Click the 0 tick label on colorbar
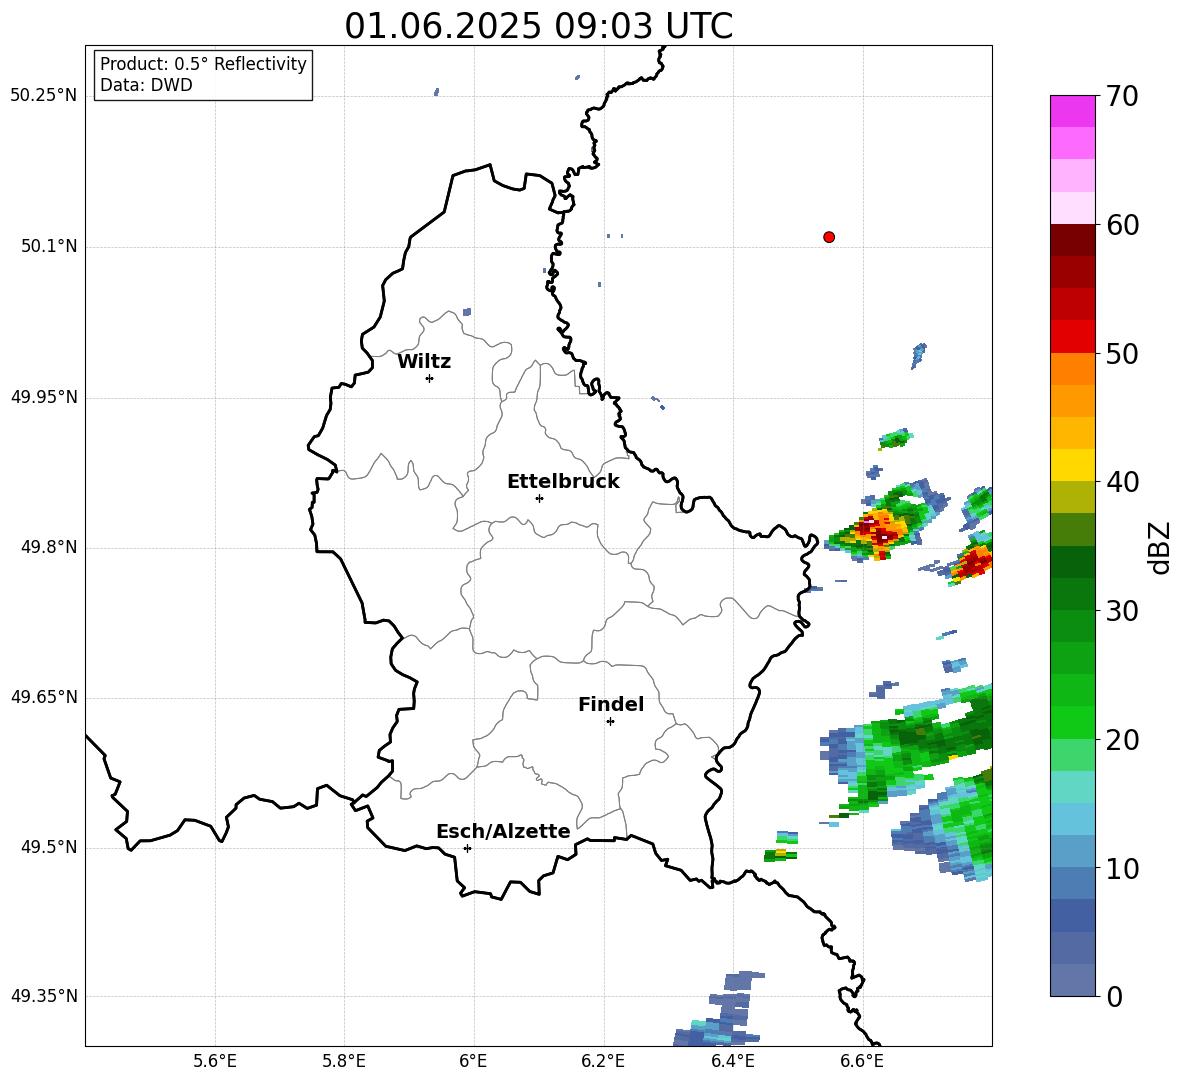 coord(1114,996)
